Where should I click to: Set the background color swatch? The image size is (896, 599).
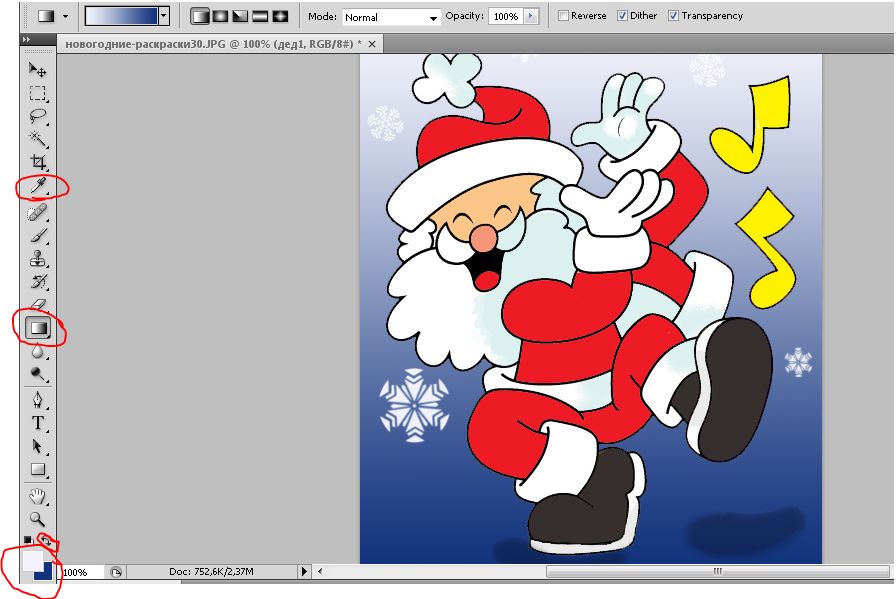47,573
